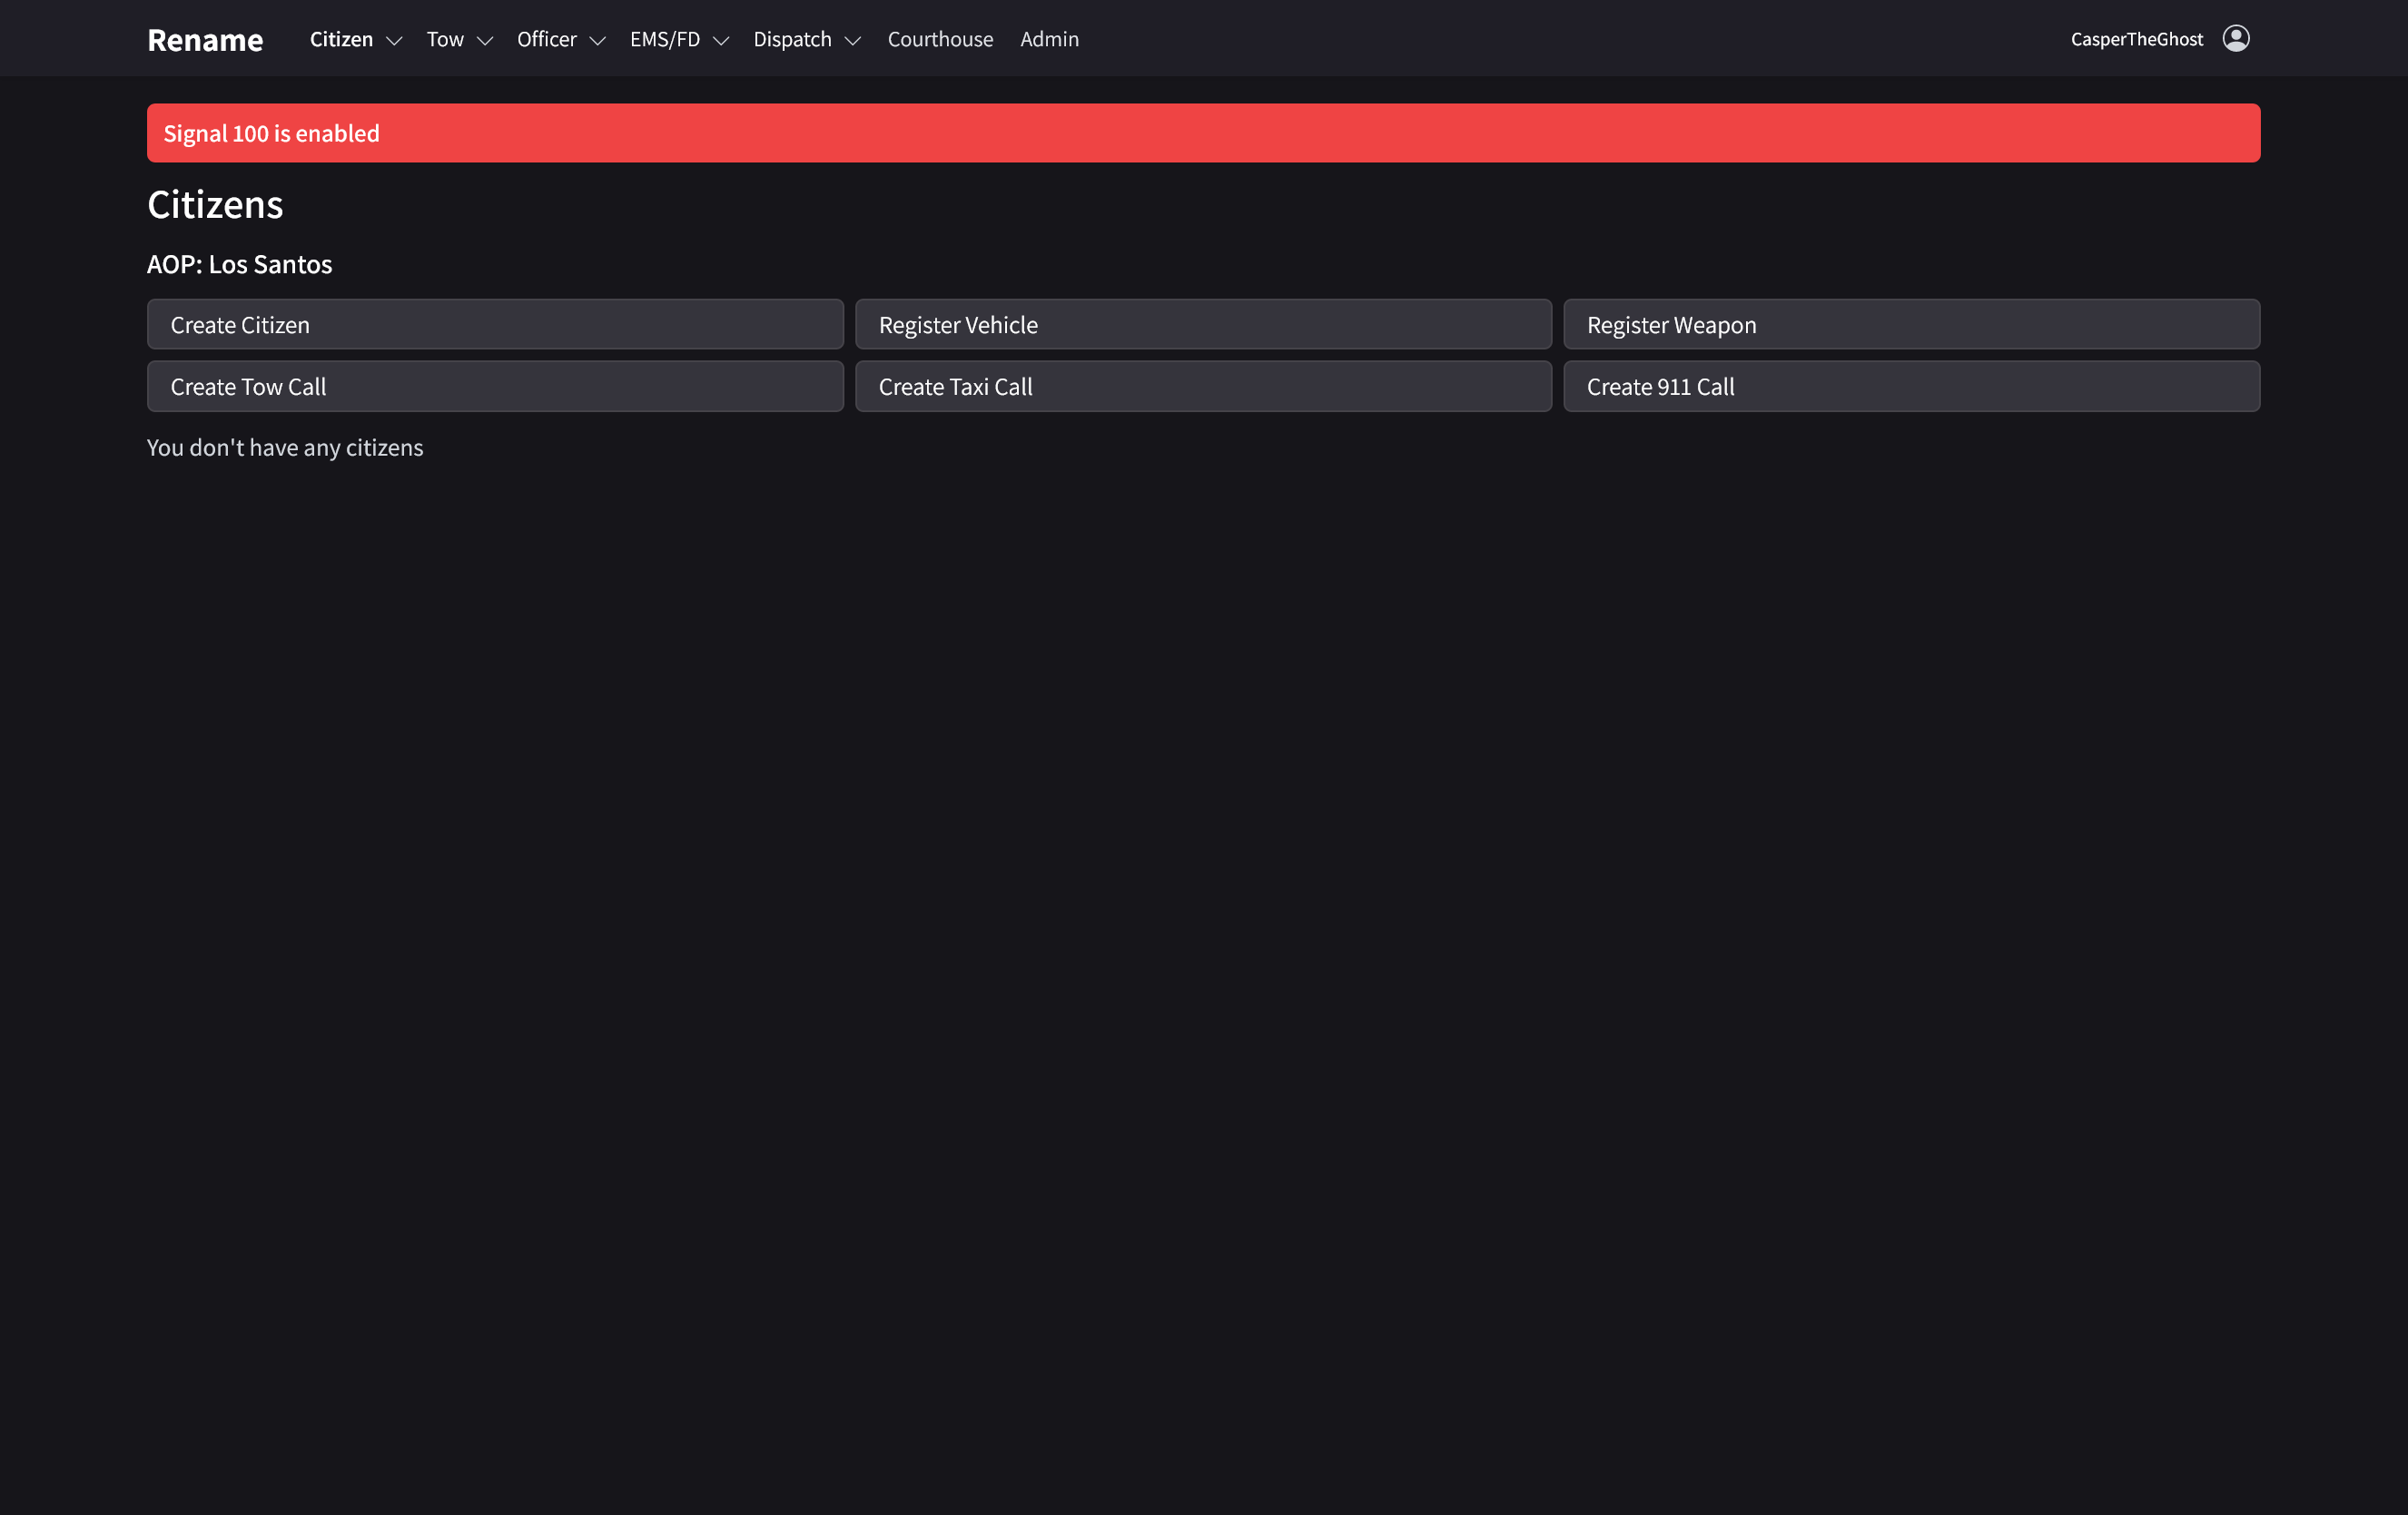The height and width of the screenshot is (1515, 2408).
Task: Click Create Taxi Call
Action: pyautogui.click(x=1203, y=386)
